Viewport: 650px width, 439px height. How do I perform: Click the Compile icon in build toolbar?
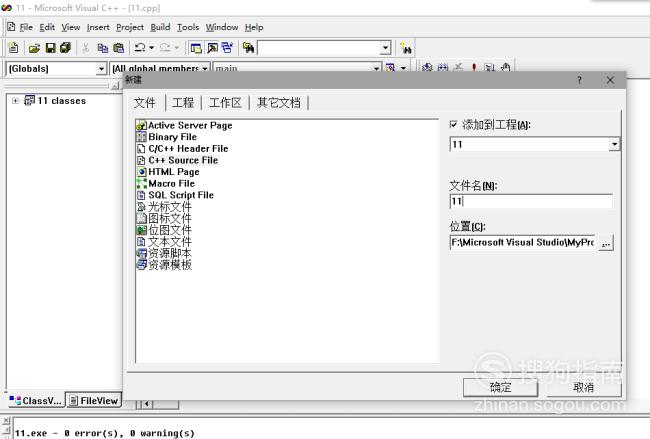pos(427,67)
